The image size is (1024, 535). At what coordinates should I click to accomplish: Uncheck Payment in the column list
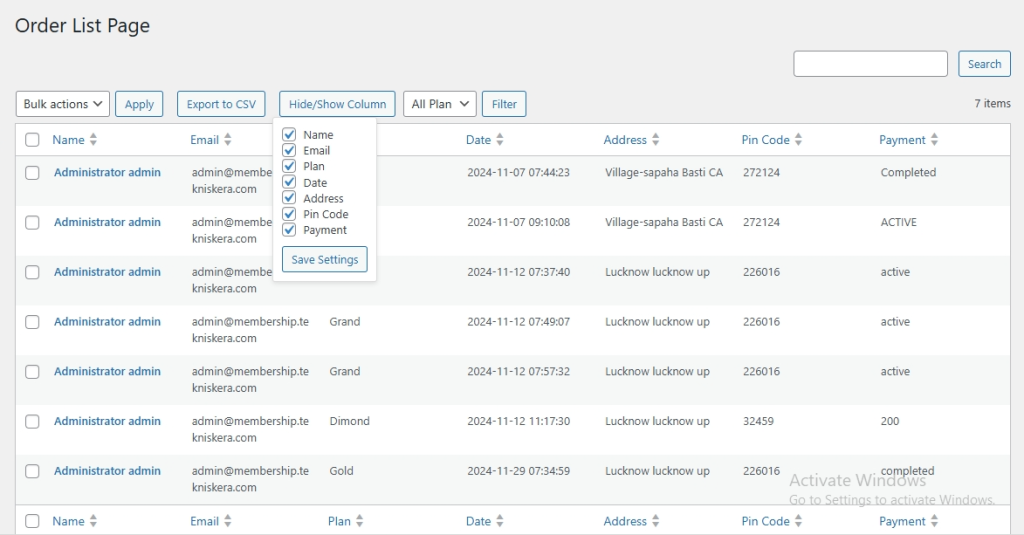click(x=289, y=230)
